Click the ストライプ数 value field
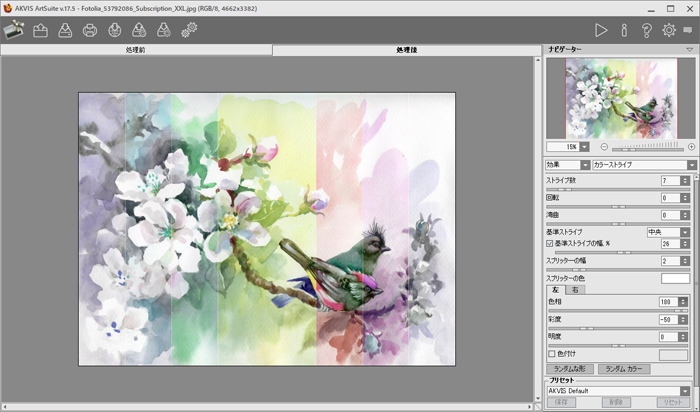This screenshot has width=700, height=412. point(671,181)
